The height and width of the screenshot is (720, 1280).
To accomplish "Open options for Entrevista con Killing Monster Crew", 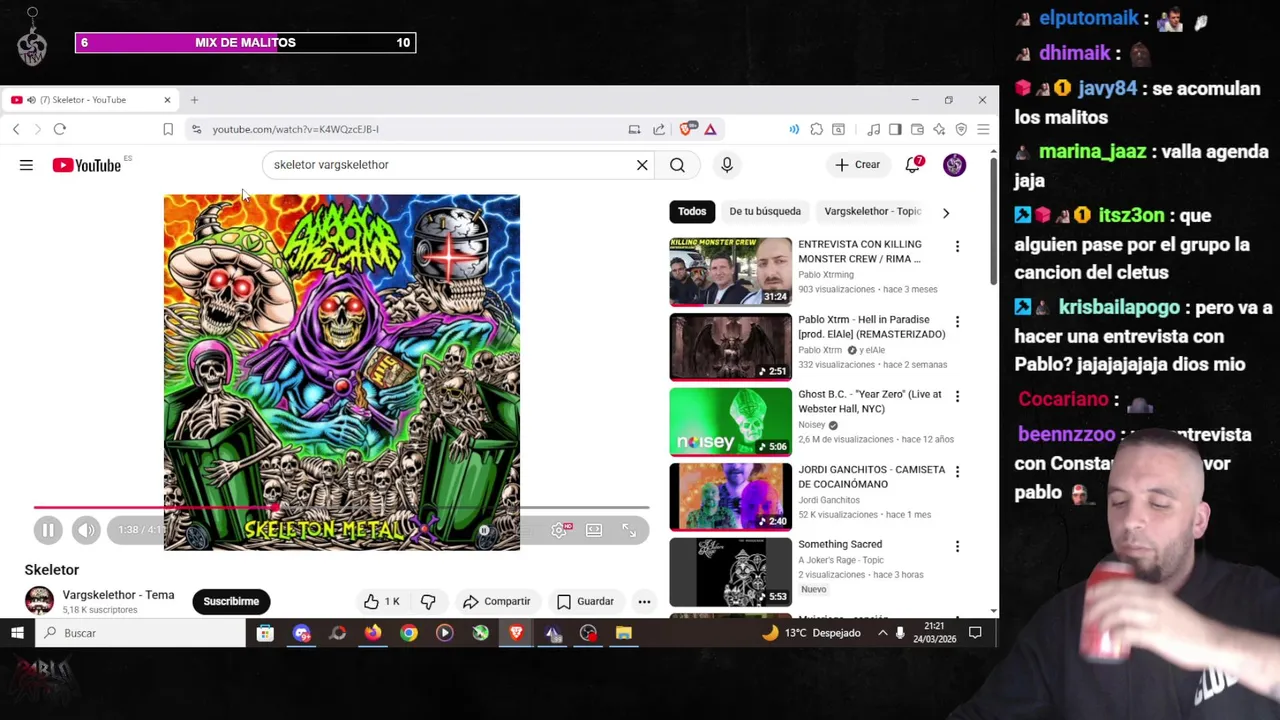I will click(x=957, y=246).
